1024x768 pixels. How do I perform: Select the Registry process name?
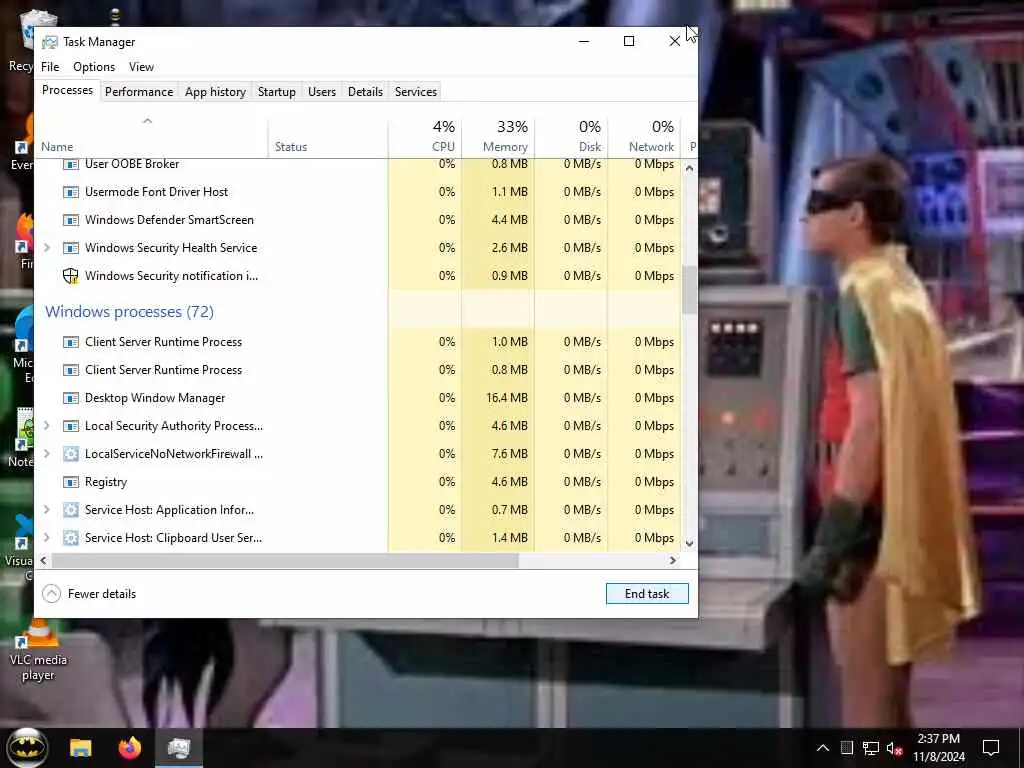(x=106, y=482)
